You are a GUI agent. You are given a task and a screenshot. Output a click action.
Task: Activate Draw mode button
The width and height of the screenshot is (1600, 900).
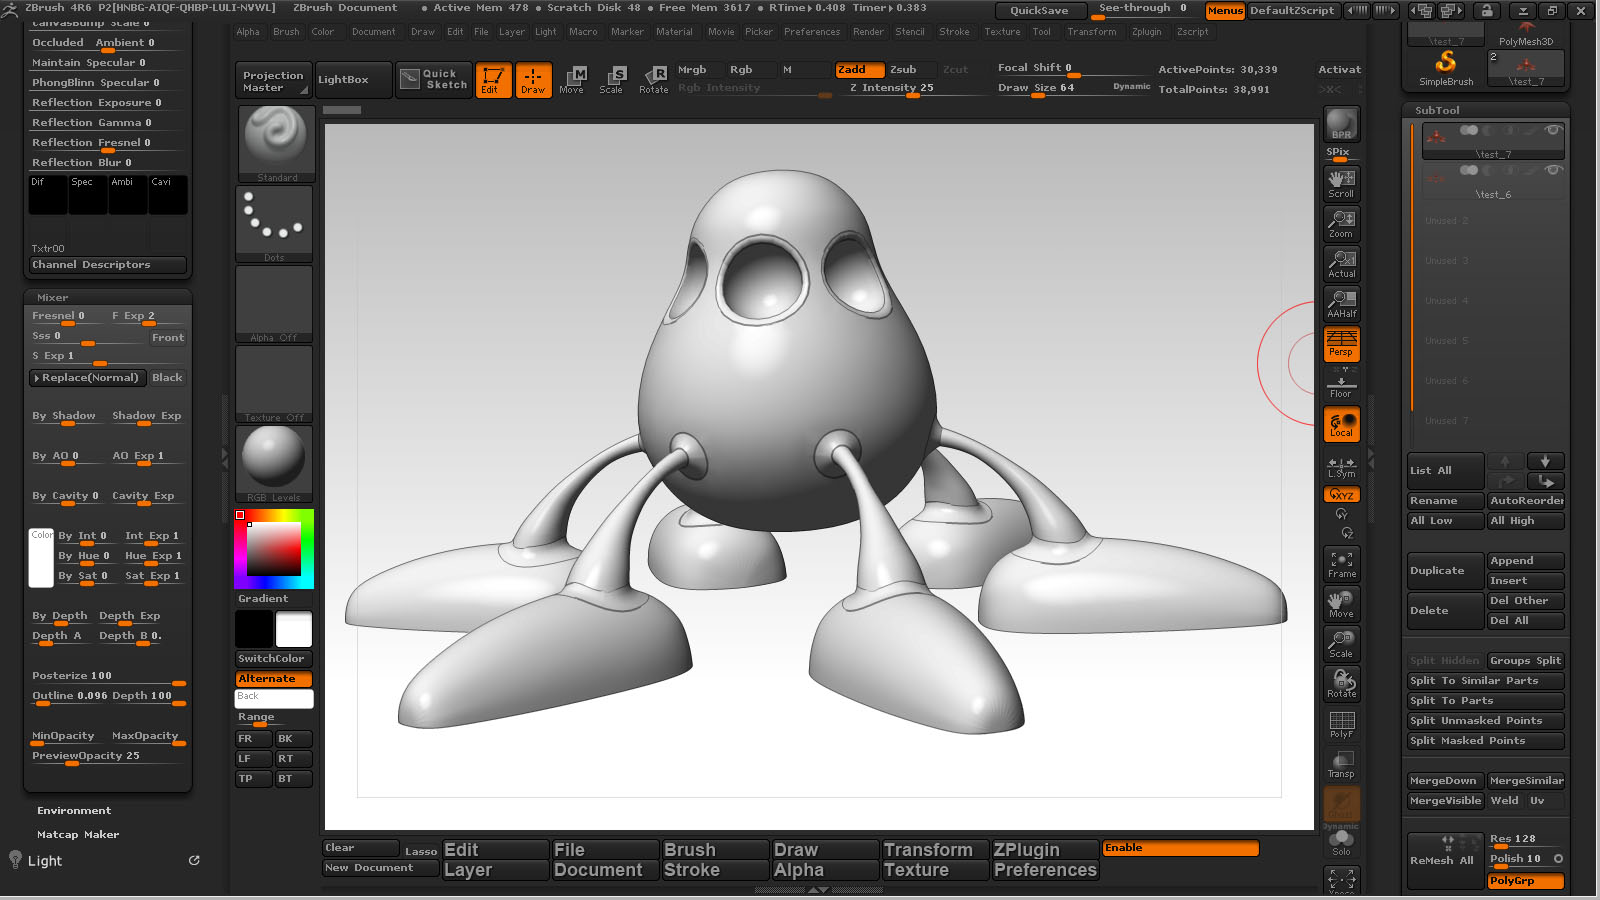tap(533, 80)
